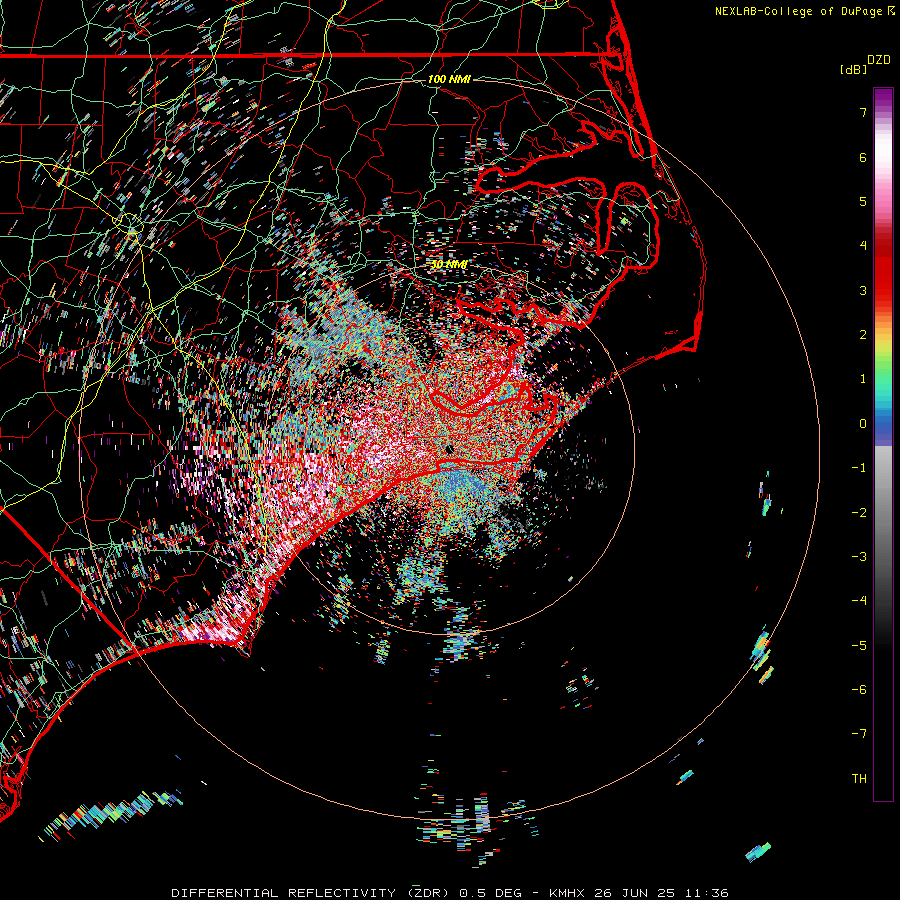
Task: Select the 0 dB tick label on the color scale
Action: tap(863, 424)
